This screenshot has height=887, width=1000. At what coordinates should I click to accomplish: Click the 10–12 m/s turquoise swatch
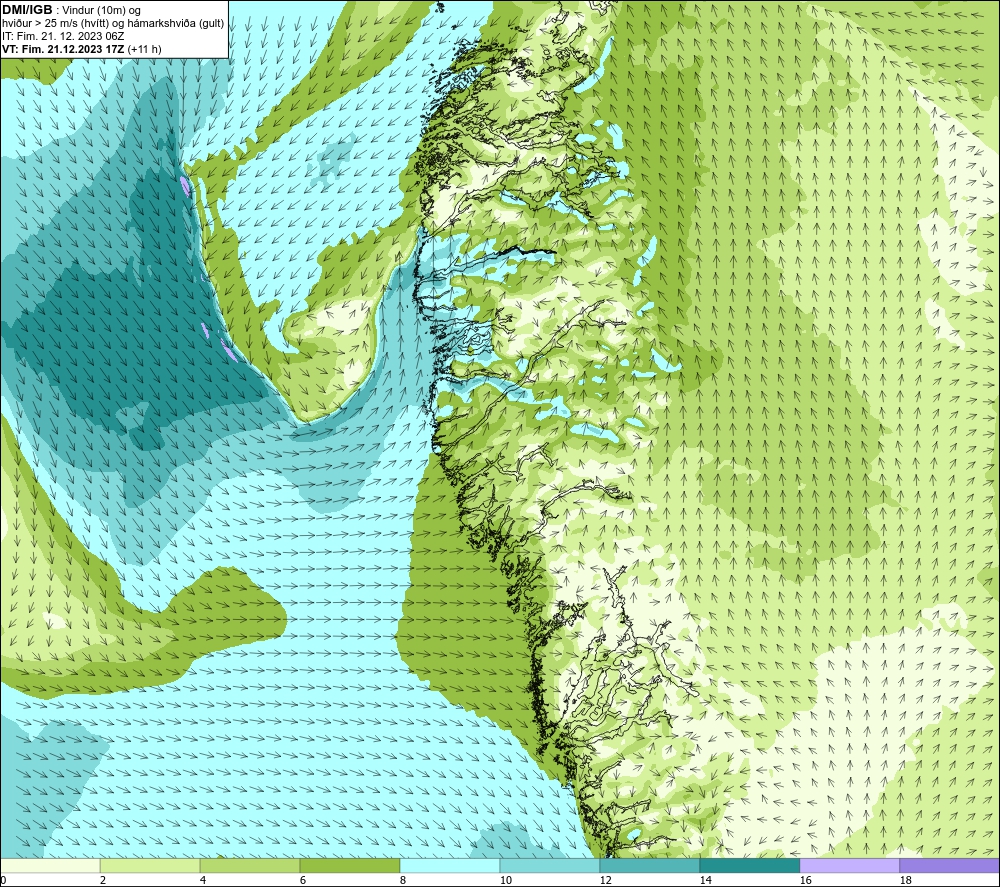tap(550, 866)
